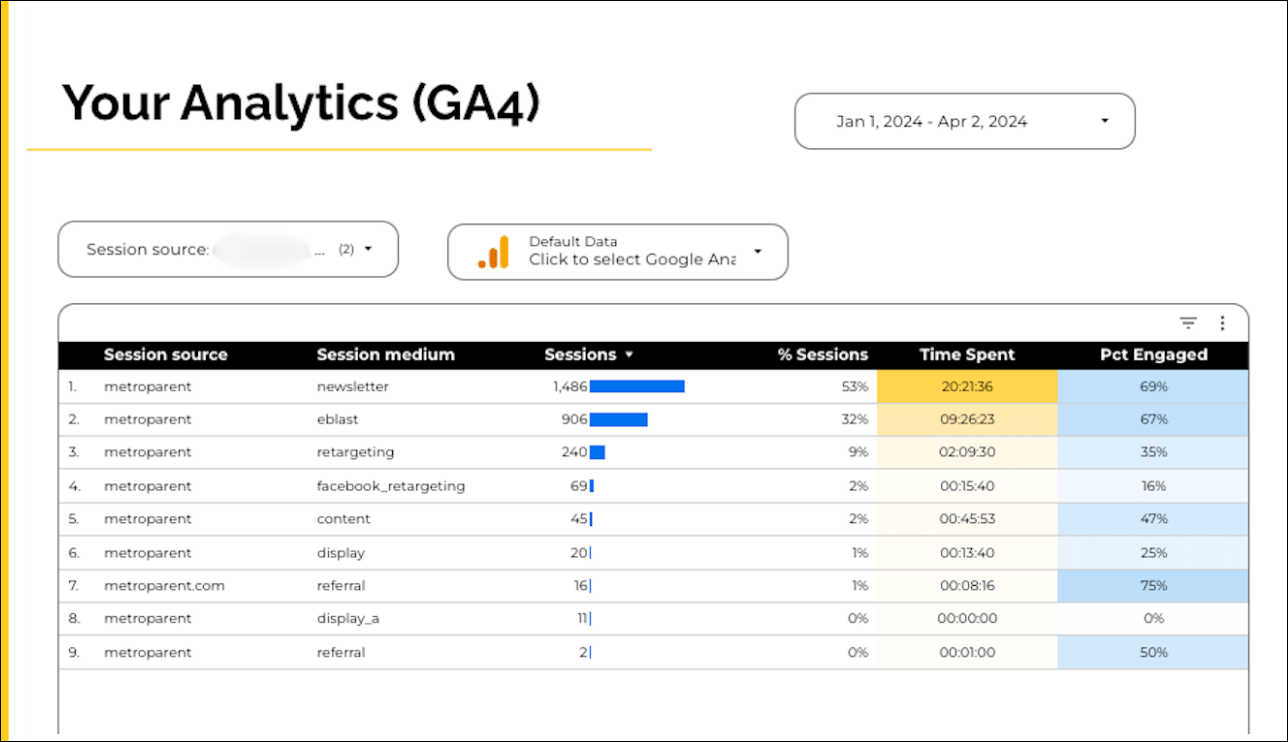1288x742 pixels.
Task: Sort table by Pct Engaged header
Action: pyautogui.click(x=1154, y=354)
